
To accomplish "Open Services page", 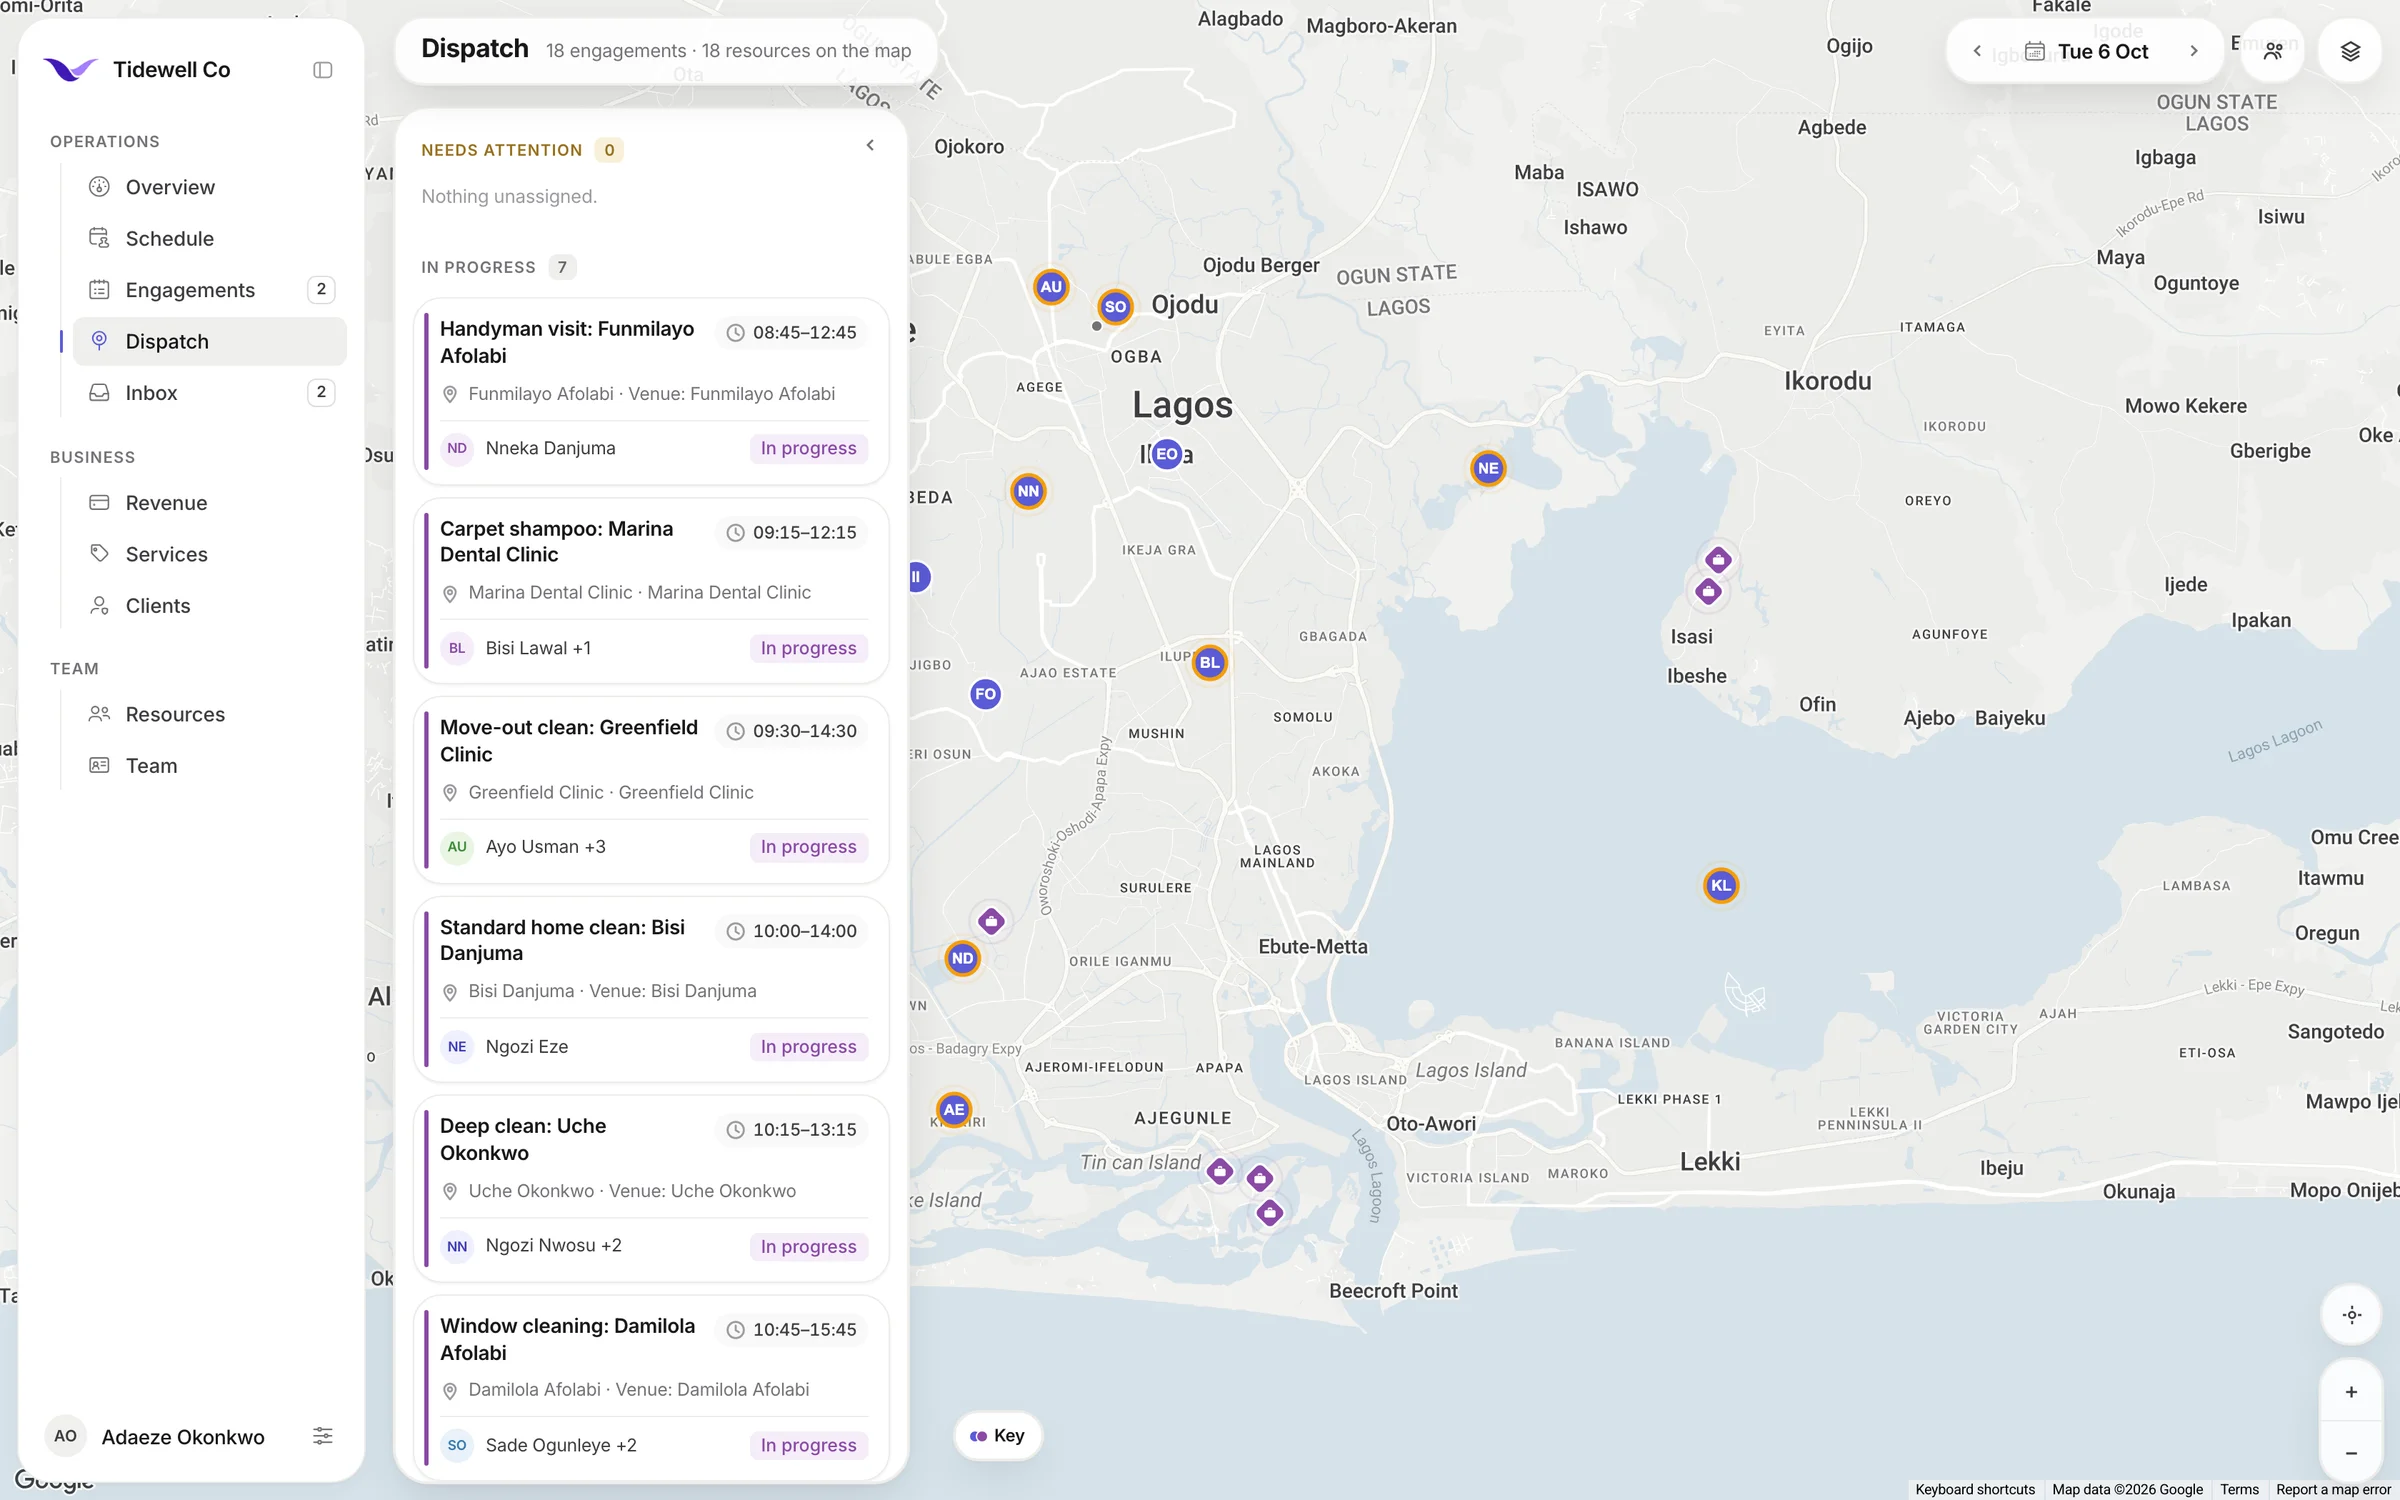I will (x=210, y=554).
